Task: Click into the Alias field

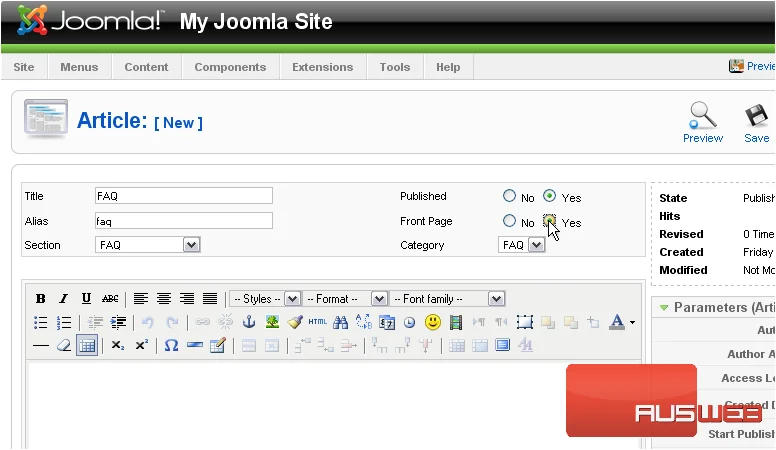Action: pyautogui.click(x=184, y=221)
